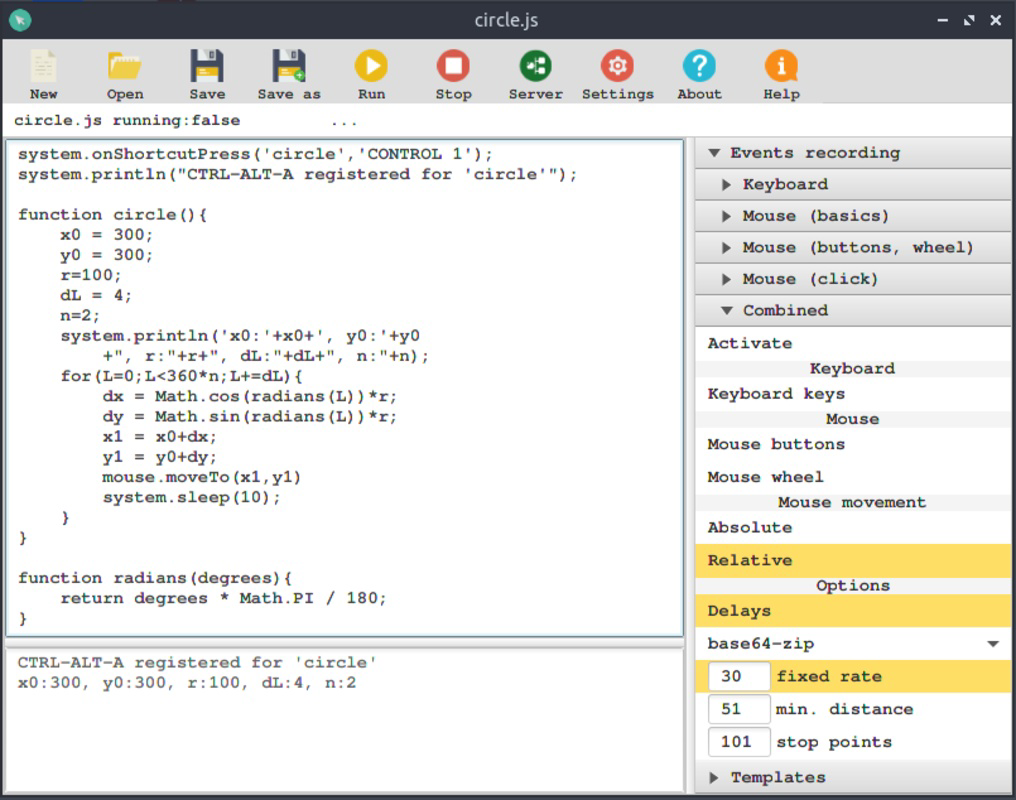The height and width of the screenshot is (800, 1016).
Task: Click the 'min. distance' label
Action: (844, 709)
